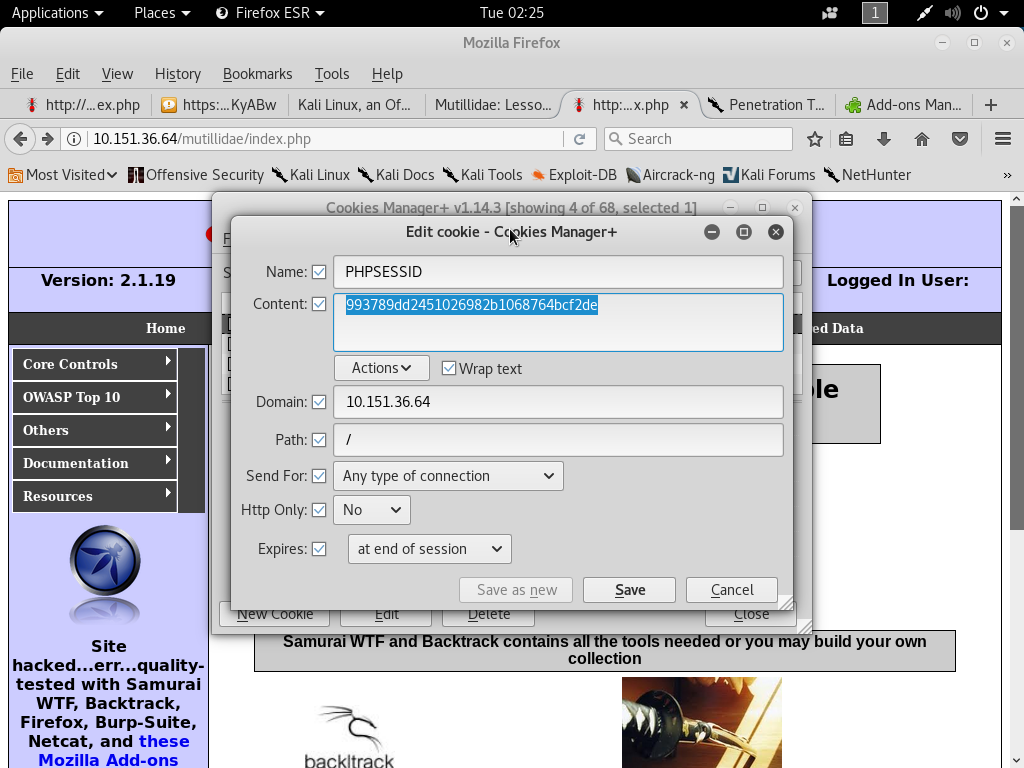Click the Firefox home icon
The image size is (1024, 768).
pos(921,139)
